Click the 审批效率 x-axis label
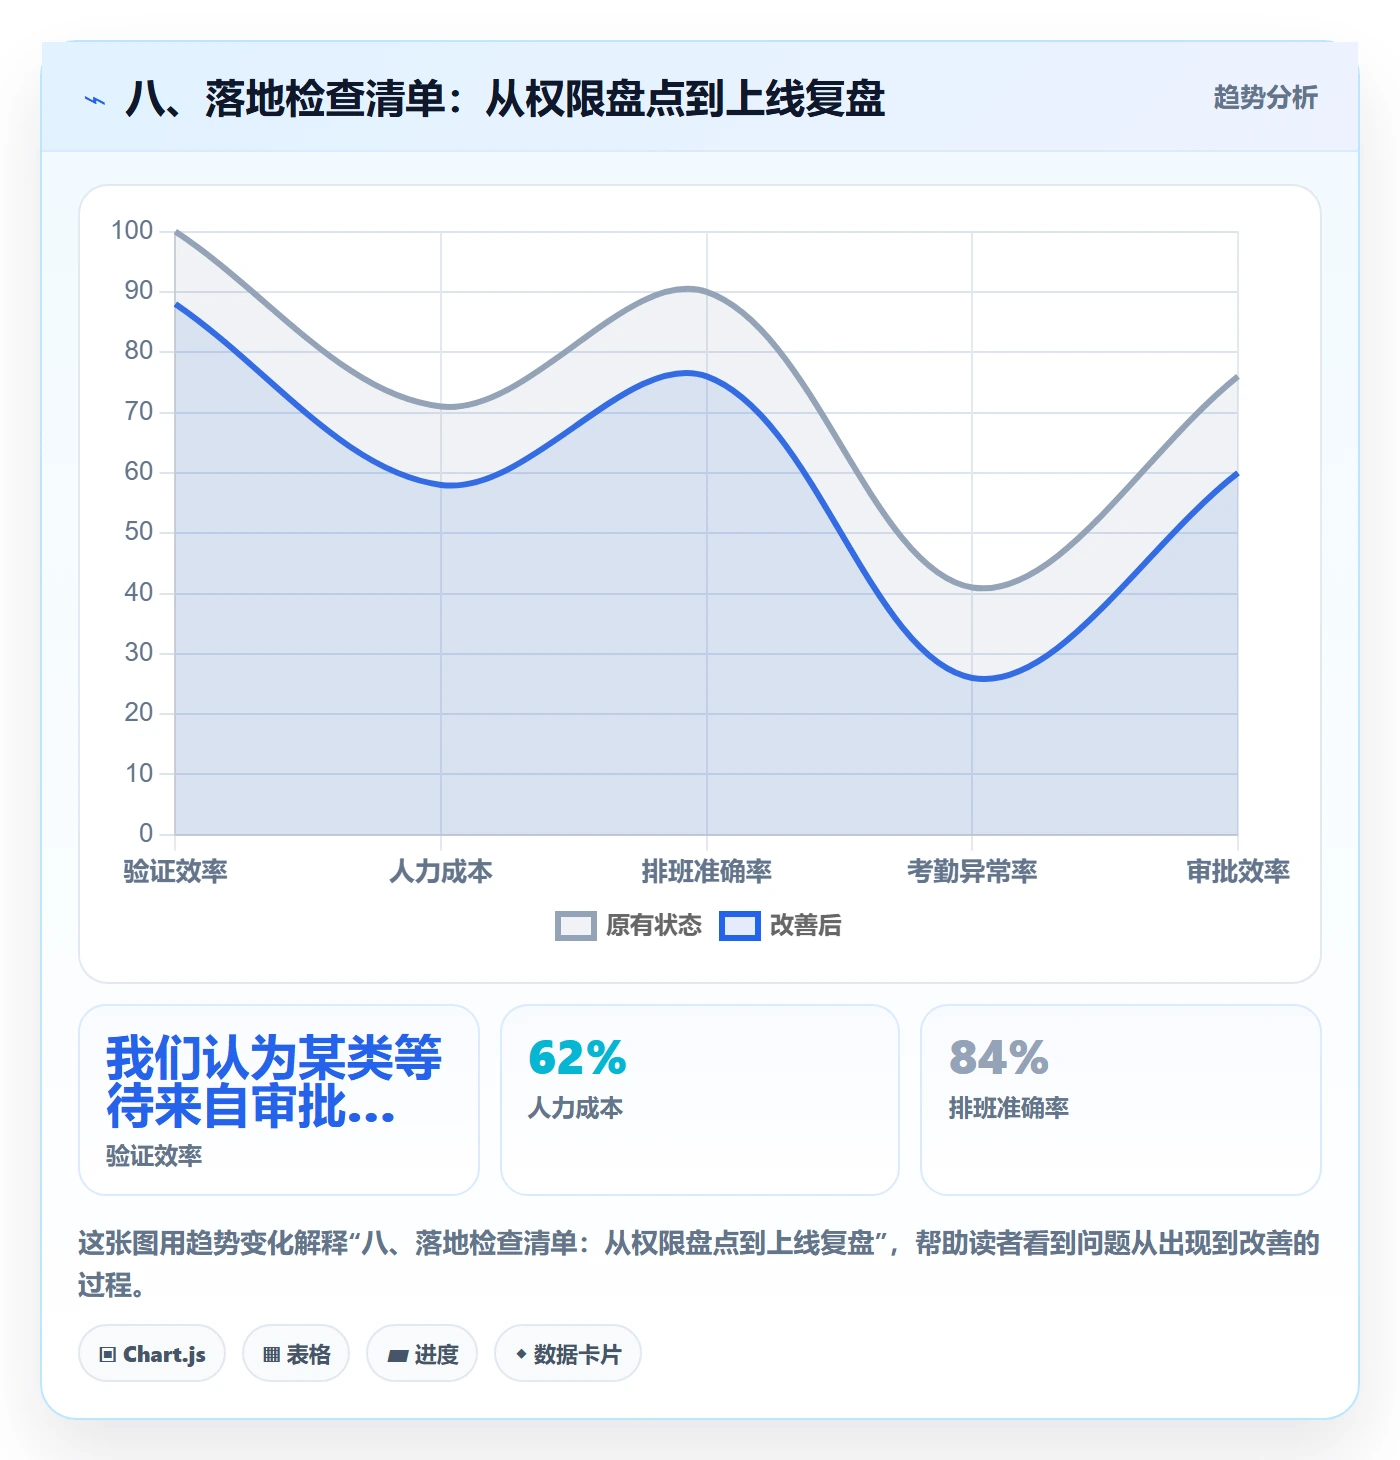1400x1460 pixels. click(1238, 871)
